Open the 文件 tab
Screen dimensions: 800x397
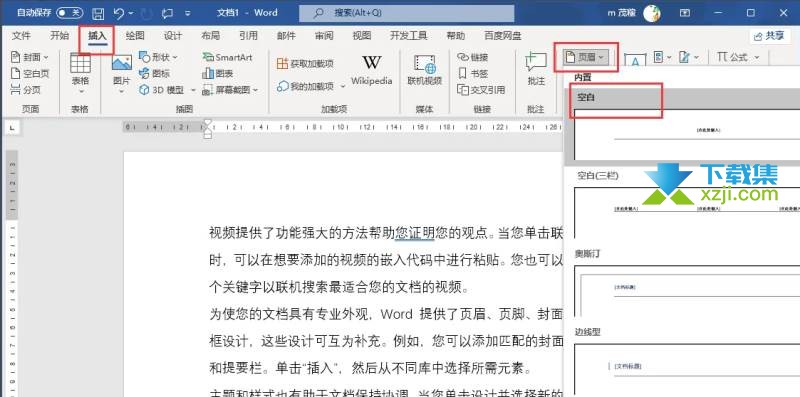(21, 36)
